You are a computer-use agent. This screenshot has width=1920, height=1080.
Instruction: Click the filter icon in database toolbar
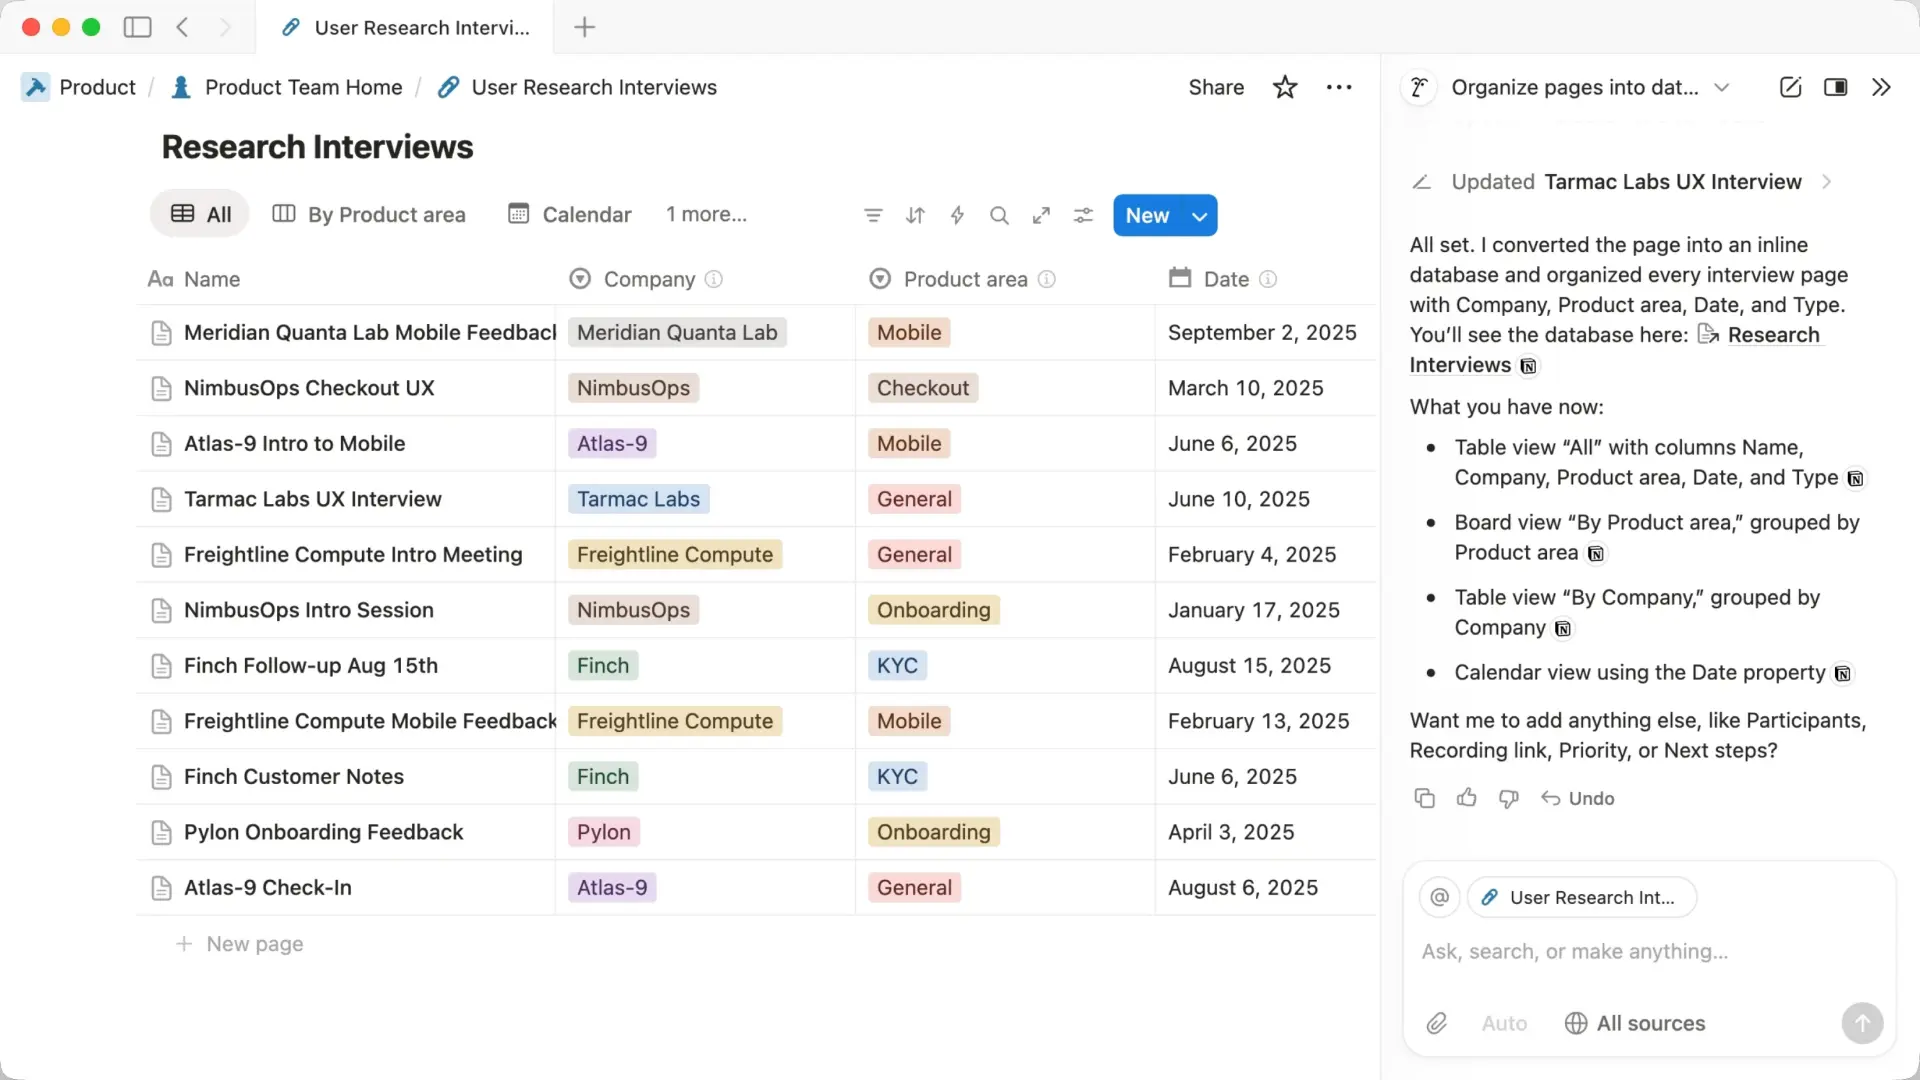[873, 215]
